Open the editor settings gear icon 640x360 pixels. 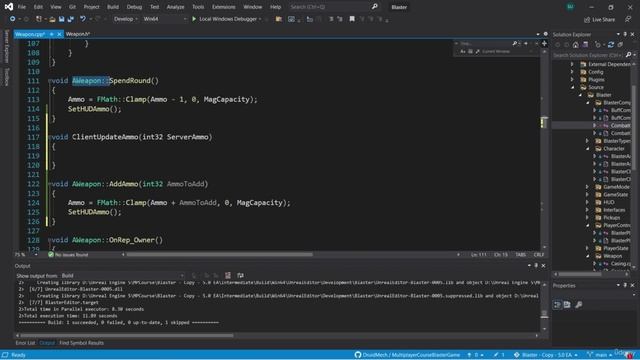click(545, 34)
